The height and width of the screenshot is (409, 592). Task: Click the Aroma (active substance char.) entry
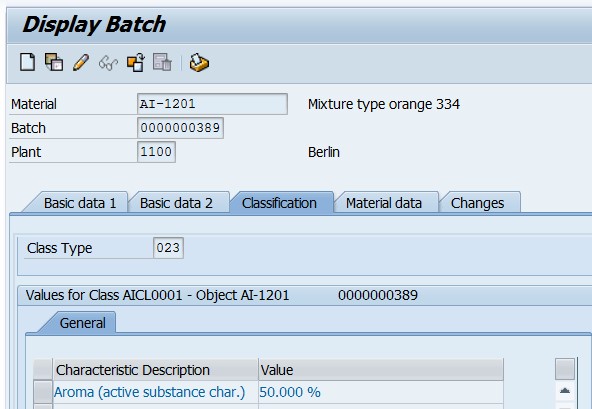pyautogui.click(x=150, y=392)
